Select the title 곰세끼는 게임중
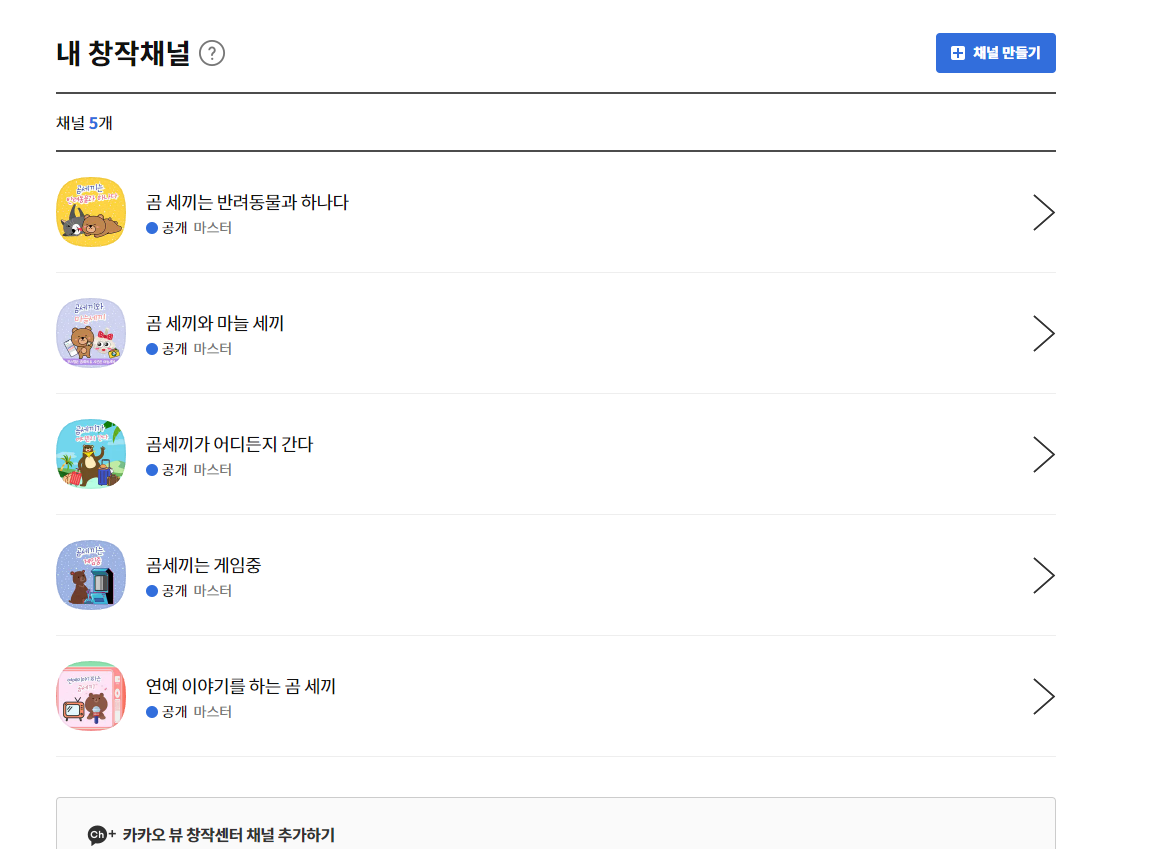Viewport: 1164px width, 849px height. pyautogui.click(x=203, y=565)
